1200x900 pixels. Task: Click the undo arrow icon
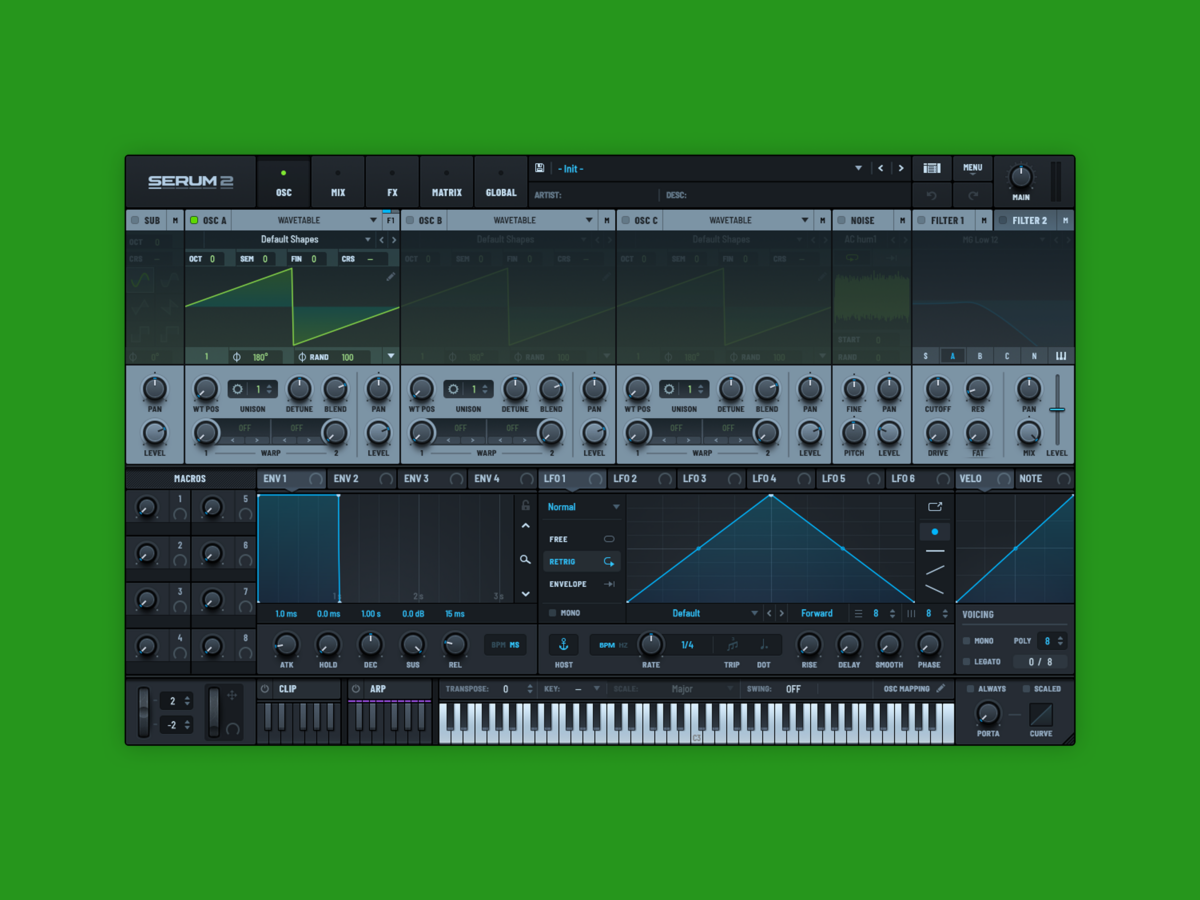point(932,195)
